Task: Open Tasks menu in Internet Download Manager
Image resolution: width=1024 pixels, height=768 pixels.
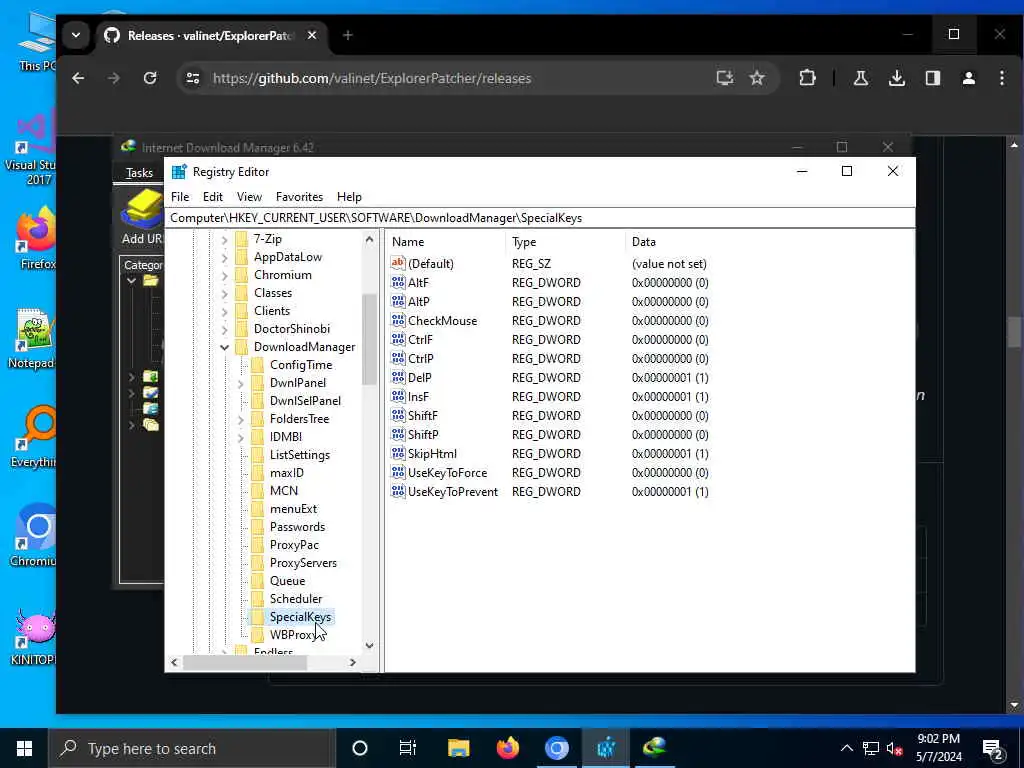Action: coord(139,172)
